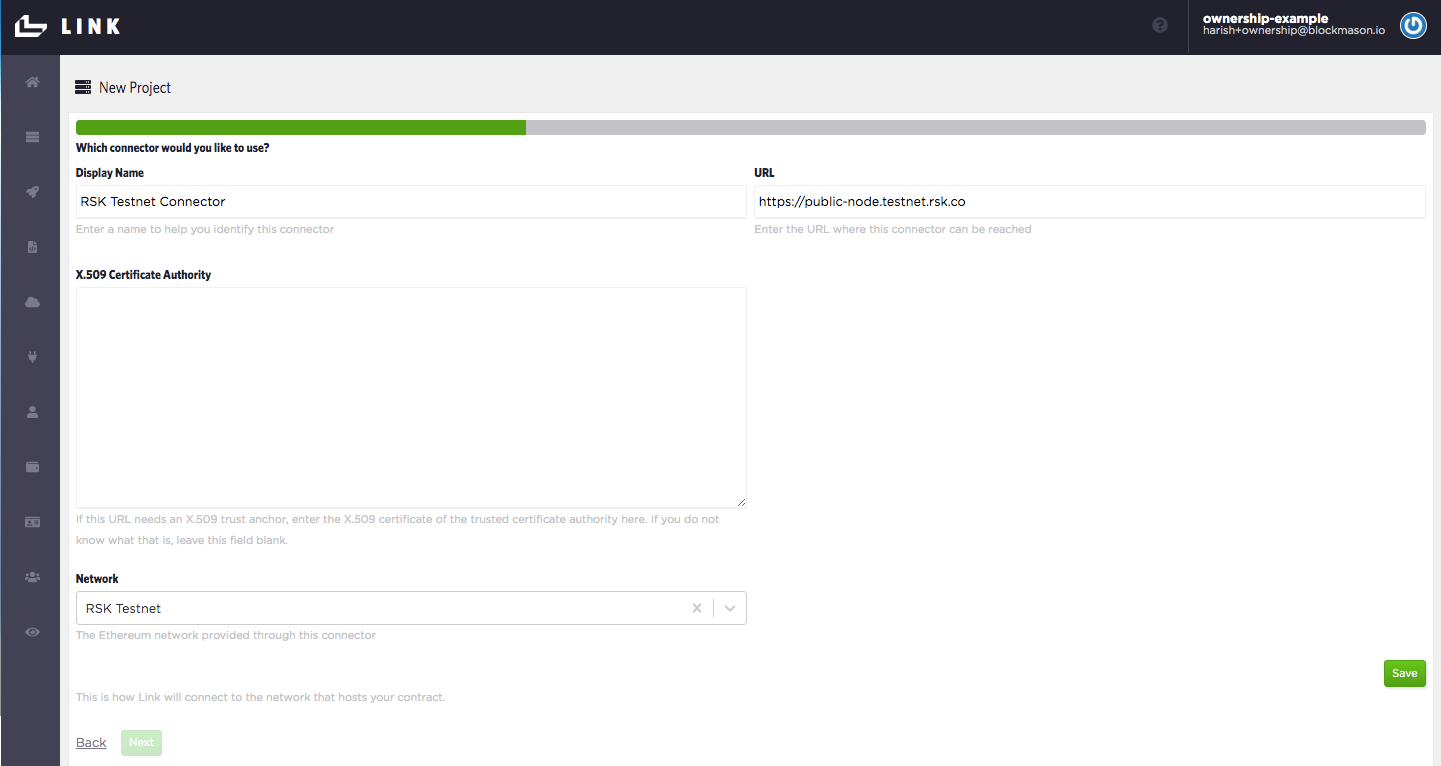Click the Display Name input field
The height and width of the screenshot is (766, 1441).
(x=411, y=201)
